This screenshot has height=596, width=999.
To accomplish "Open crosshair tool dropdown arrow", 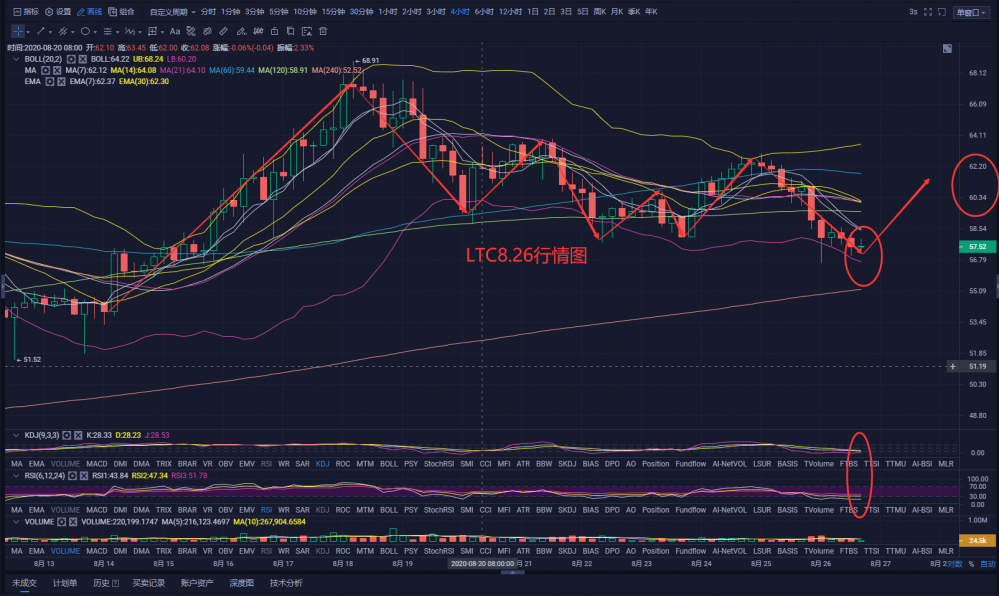I will click(28, 32).
